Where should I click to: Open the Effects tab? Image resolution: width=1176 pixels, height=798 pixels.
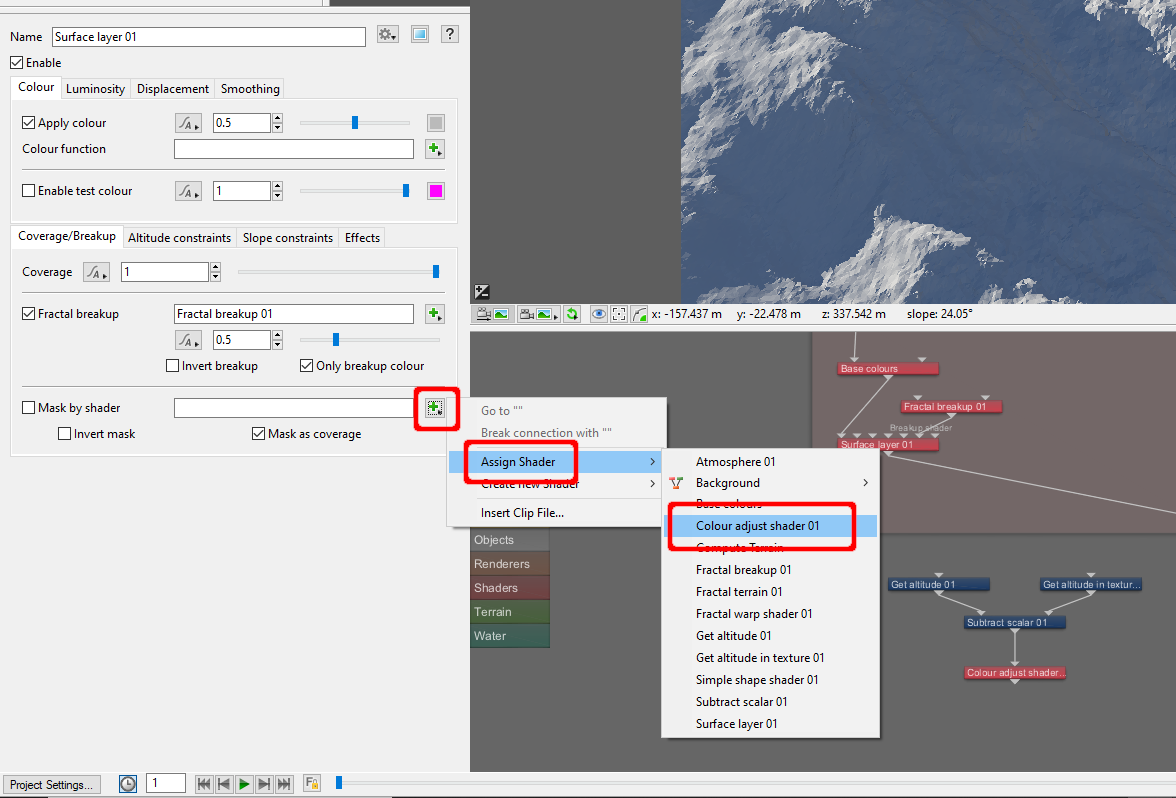pyautogui.click(x=362, y=238)
